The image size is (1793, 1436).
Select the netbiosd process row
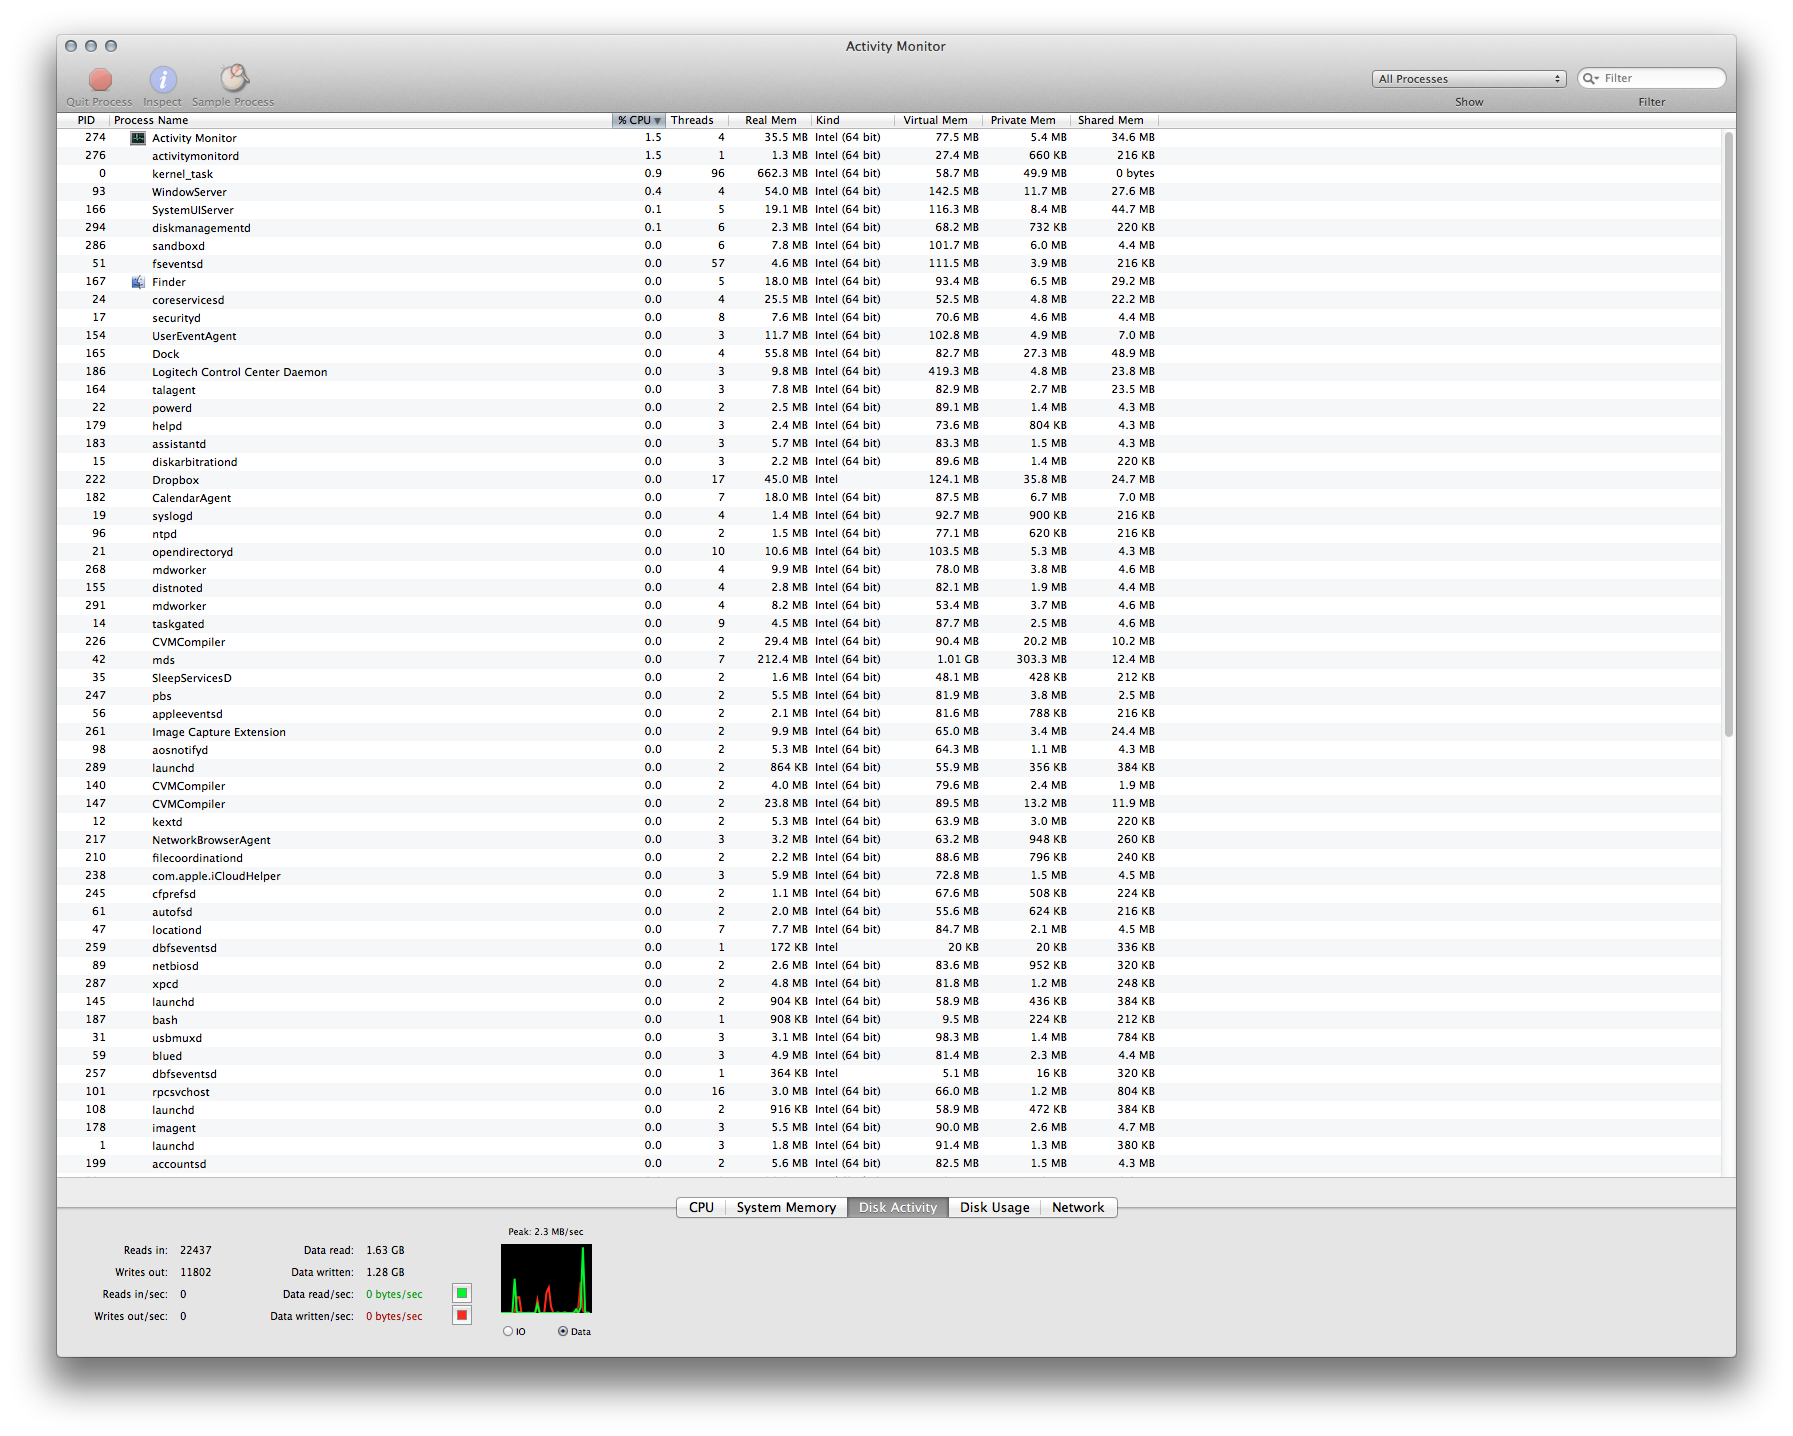[890, 966]
